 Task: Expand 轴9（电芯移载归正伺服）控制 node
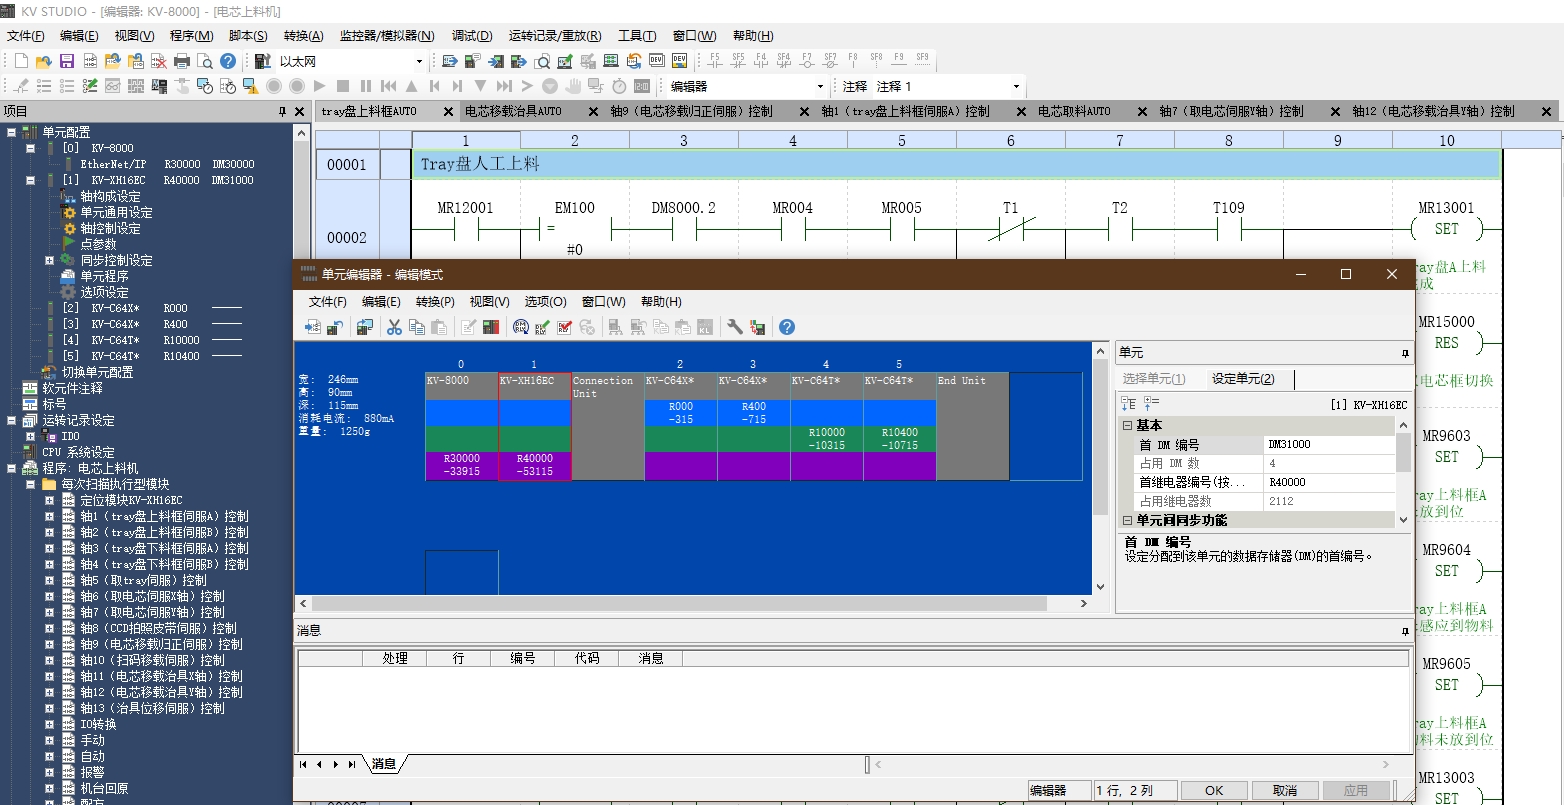tap(49, 644)
